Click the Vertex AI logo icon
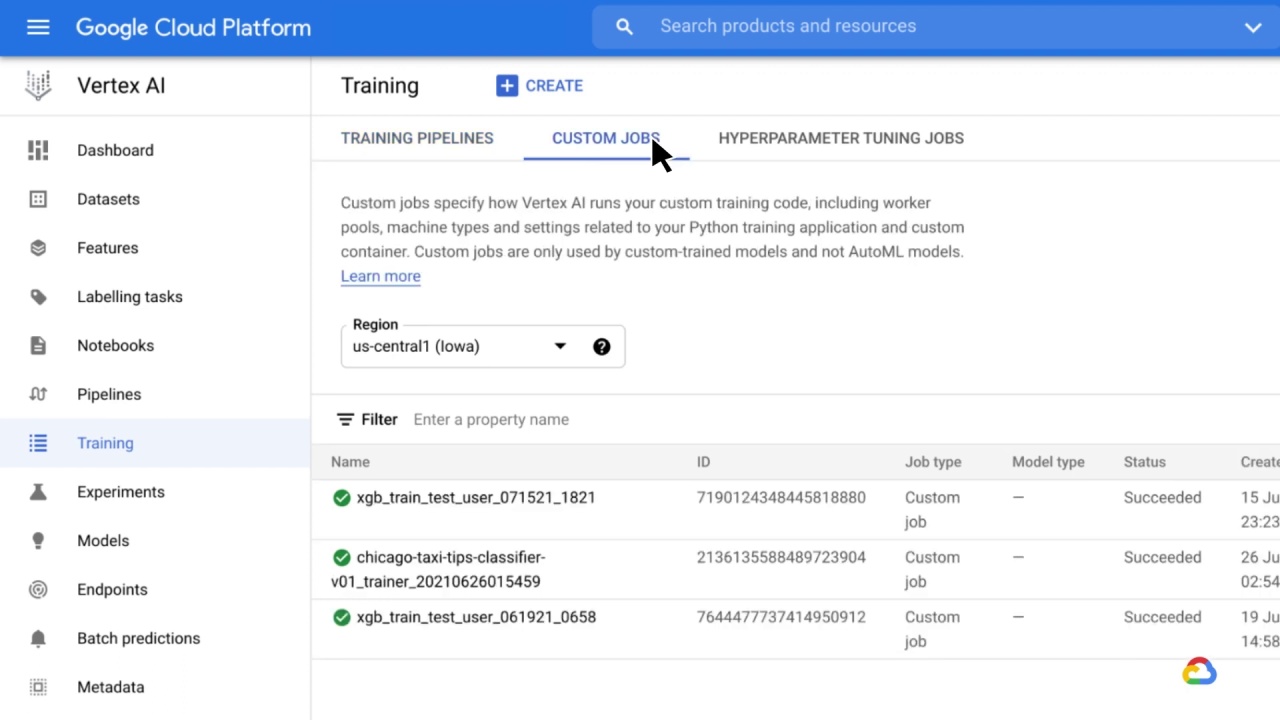 tap(38, 86)
